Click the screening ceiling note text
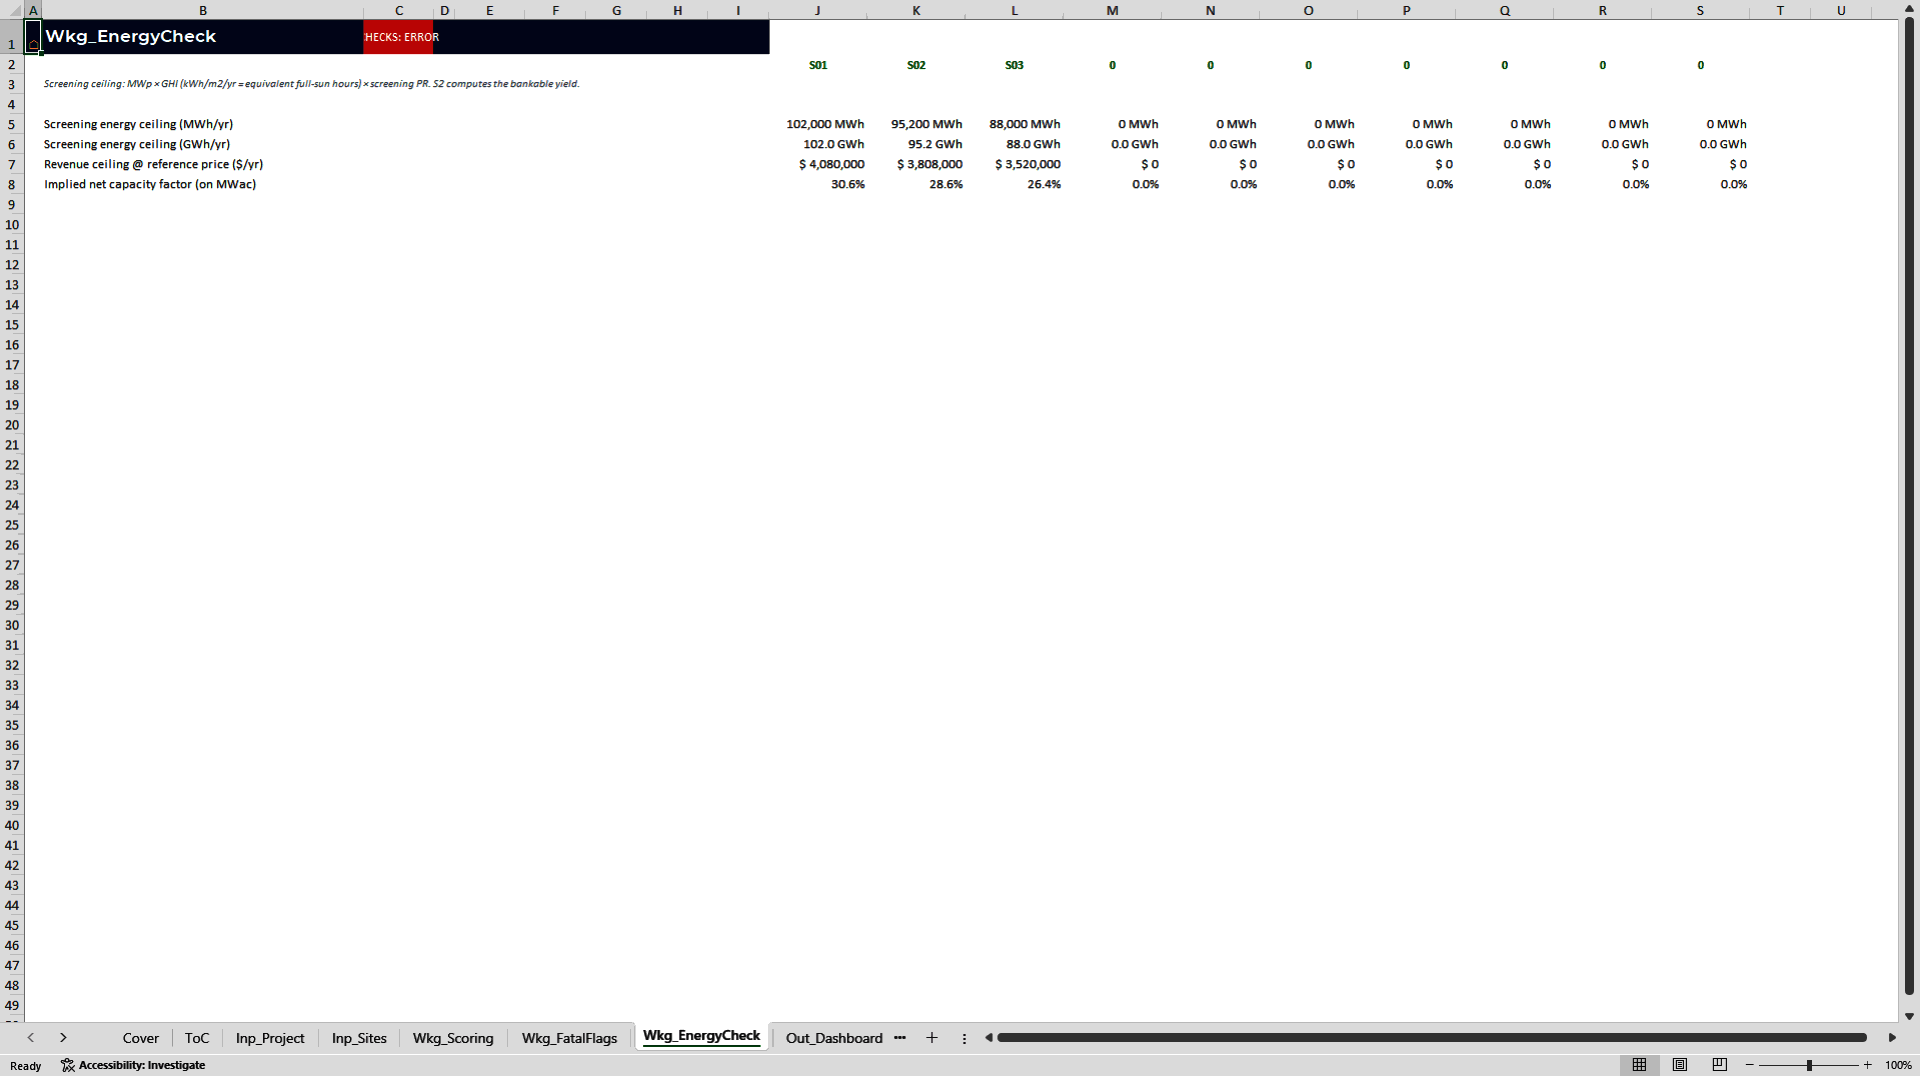1920x1076 pixels. point(311,84)
